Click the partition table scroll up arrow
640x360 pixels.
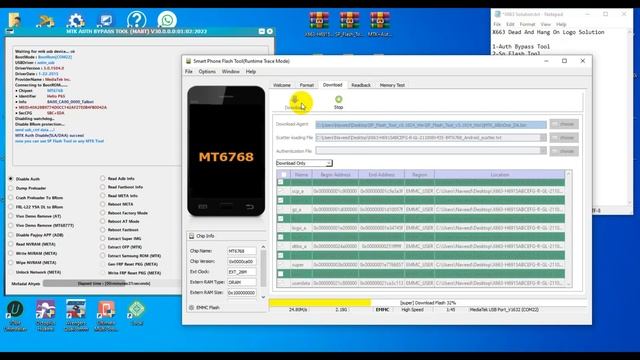point(569,174)
